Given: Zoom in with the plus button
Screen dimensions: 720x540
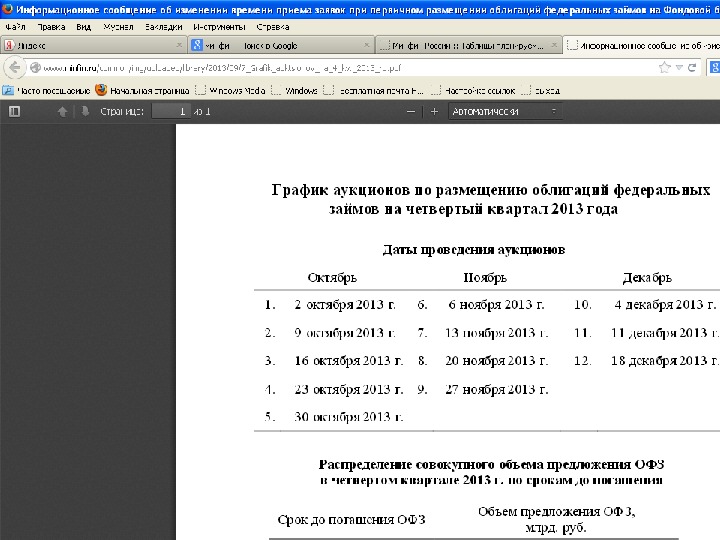Looking at the screenshot, I should (434, 112).
